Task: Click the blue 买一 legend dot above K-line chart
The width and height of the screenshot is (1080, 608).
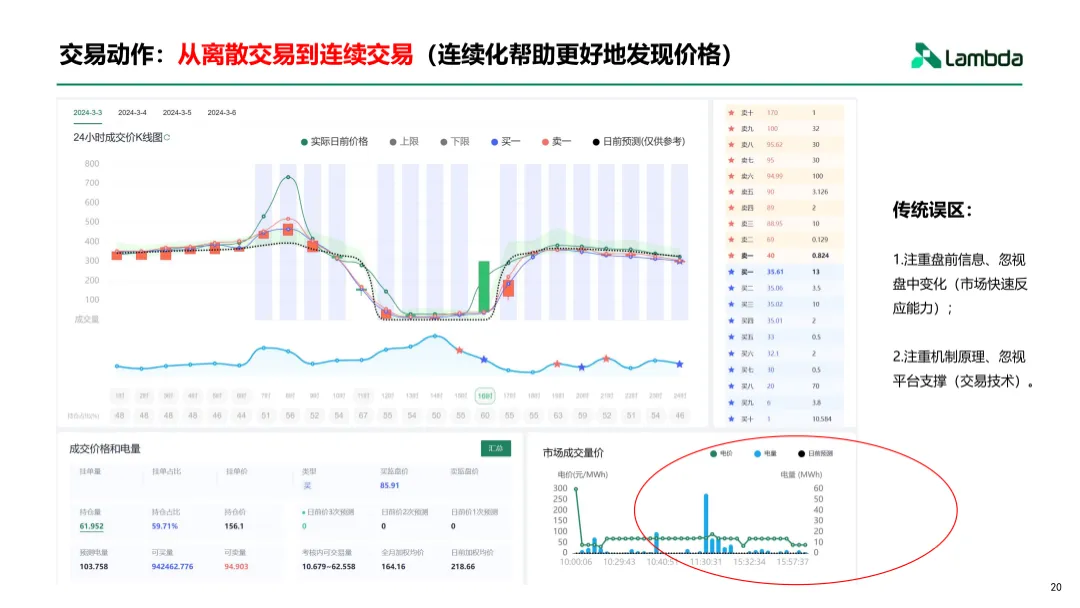Action: (x=495, y=143)
